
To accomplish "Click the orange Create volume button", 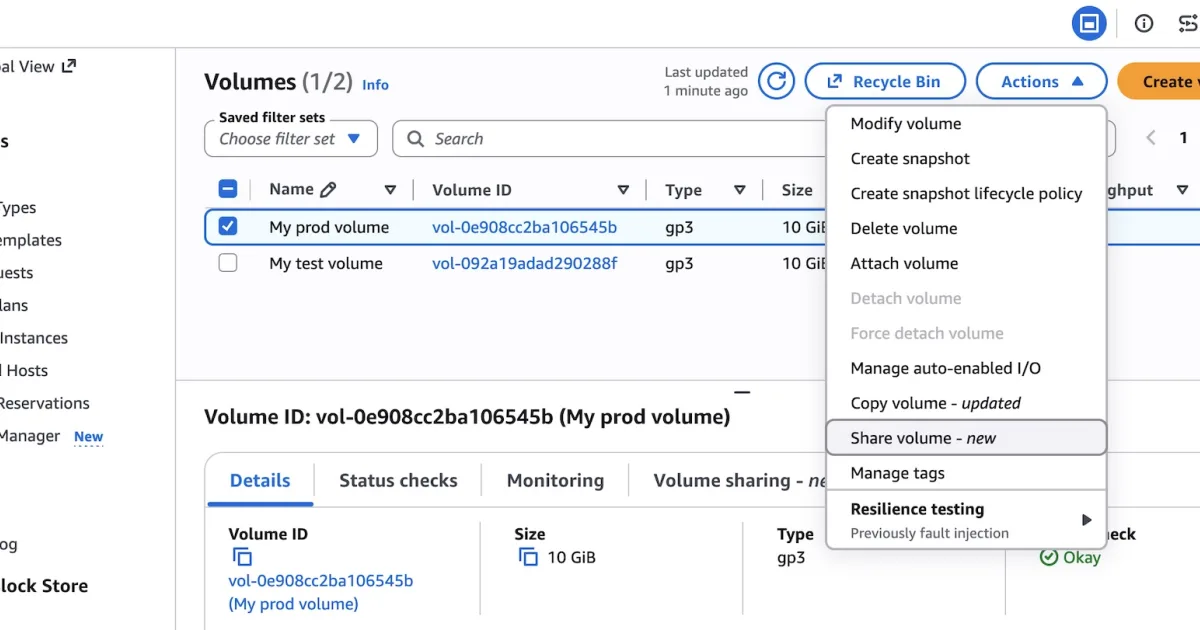I will coord(1158,82).
